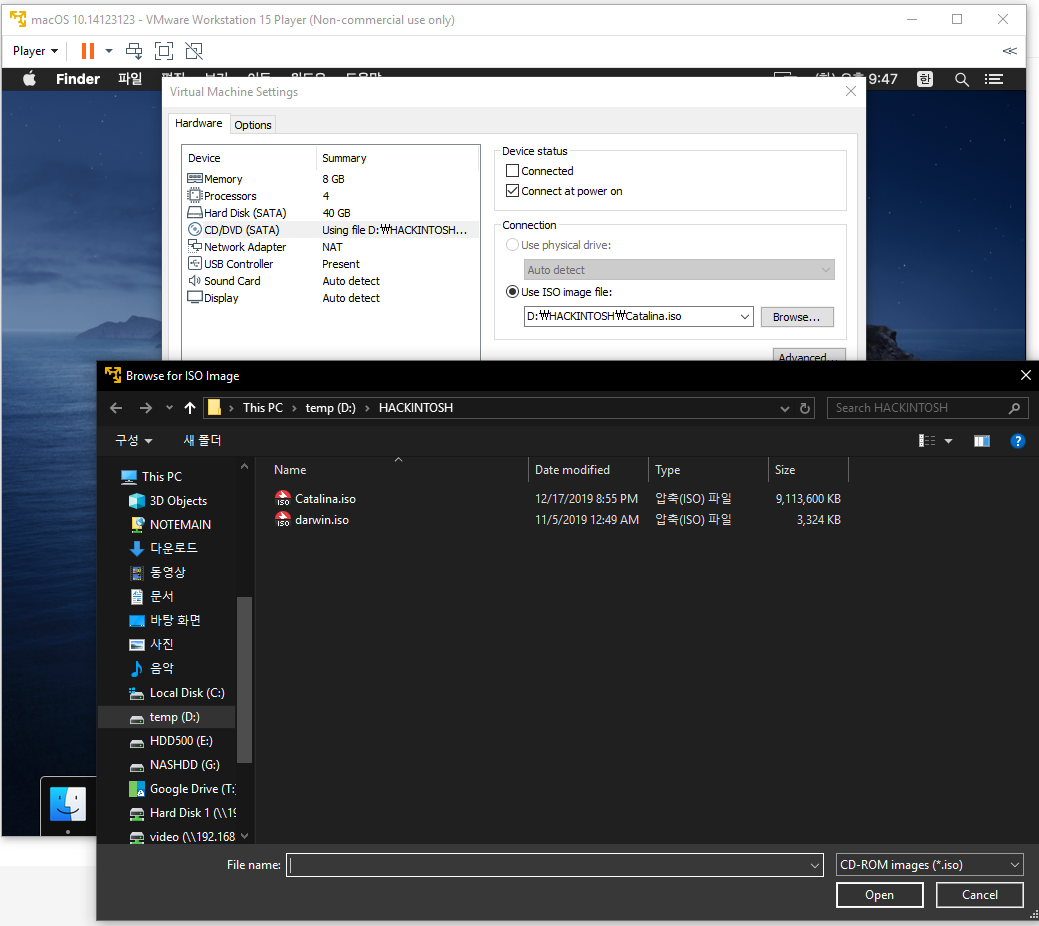
Task: Open the power options arrow beside pause
Action: pos(109,51)
